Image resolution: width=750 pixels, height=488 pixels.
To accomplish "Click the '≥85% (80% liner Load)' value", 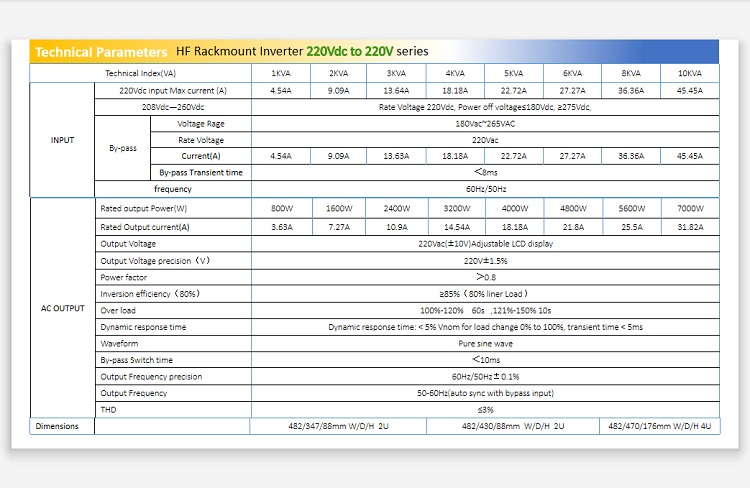I will point(484,294).
